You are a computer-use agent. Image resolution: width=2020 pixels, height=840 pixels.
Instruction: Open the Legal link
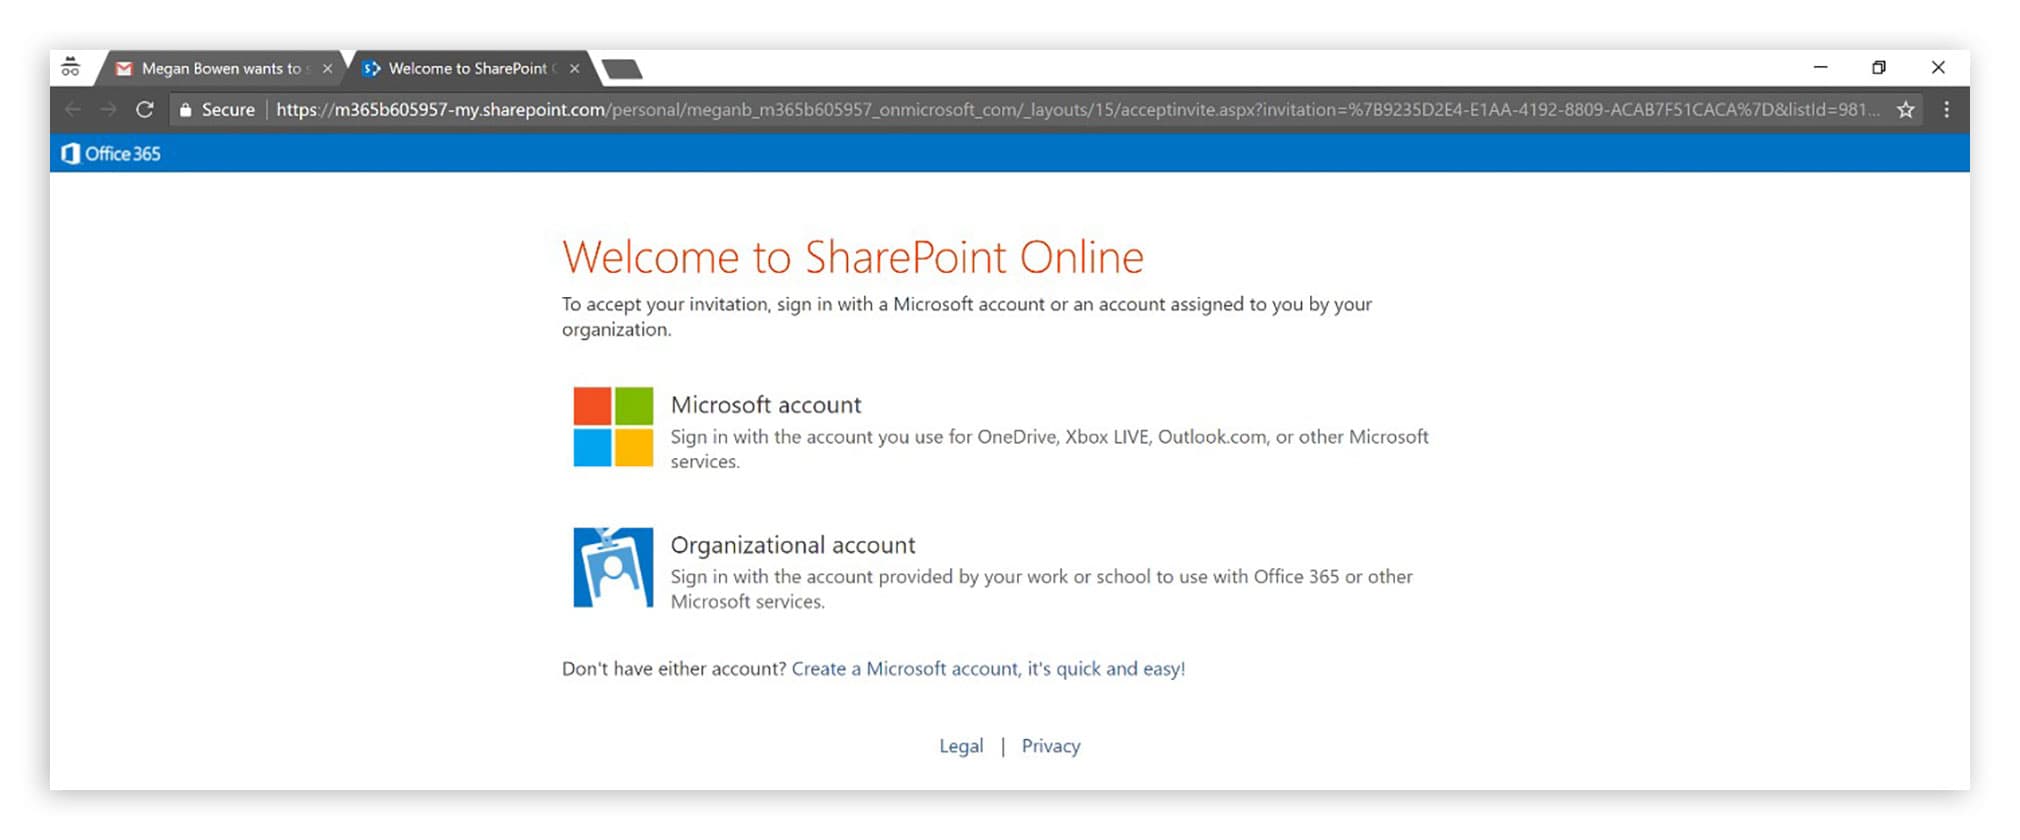pyautogui.click(x=961, y=746)
